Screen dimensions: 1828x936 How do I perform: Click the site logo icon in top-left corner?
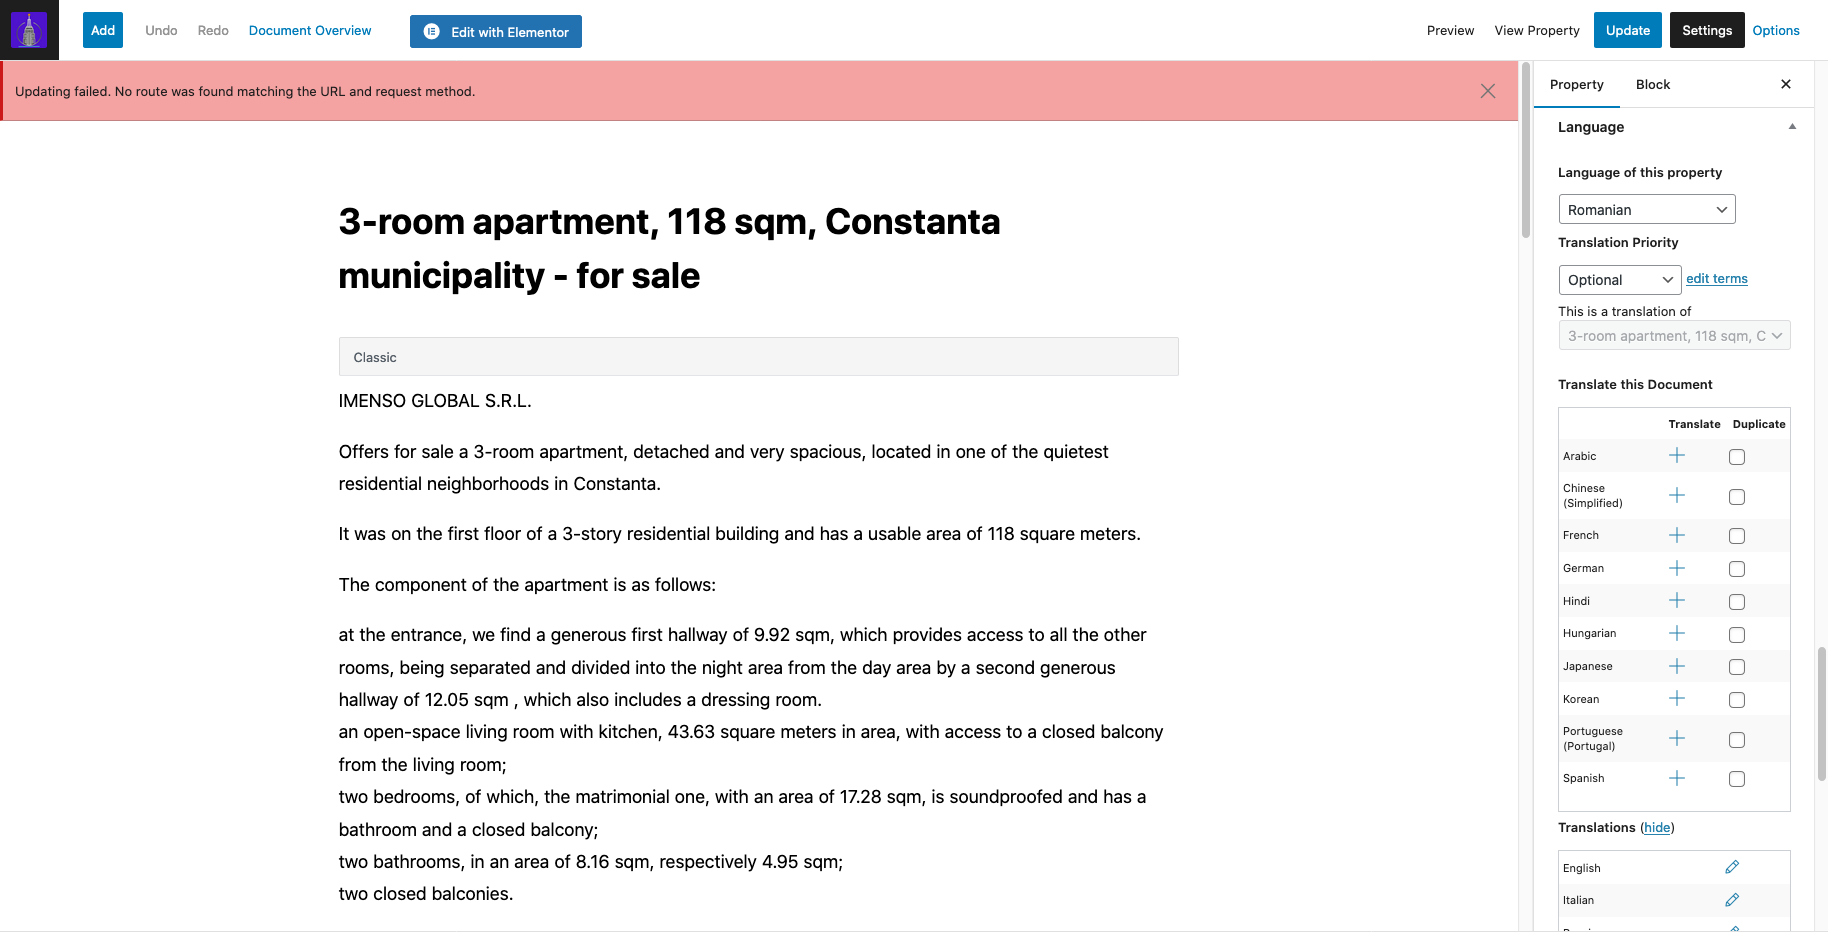coord(29,30)
